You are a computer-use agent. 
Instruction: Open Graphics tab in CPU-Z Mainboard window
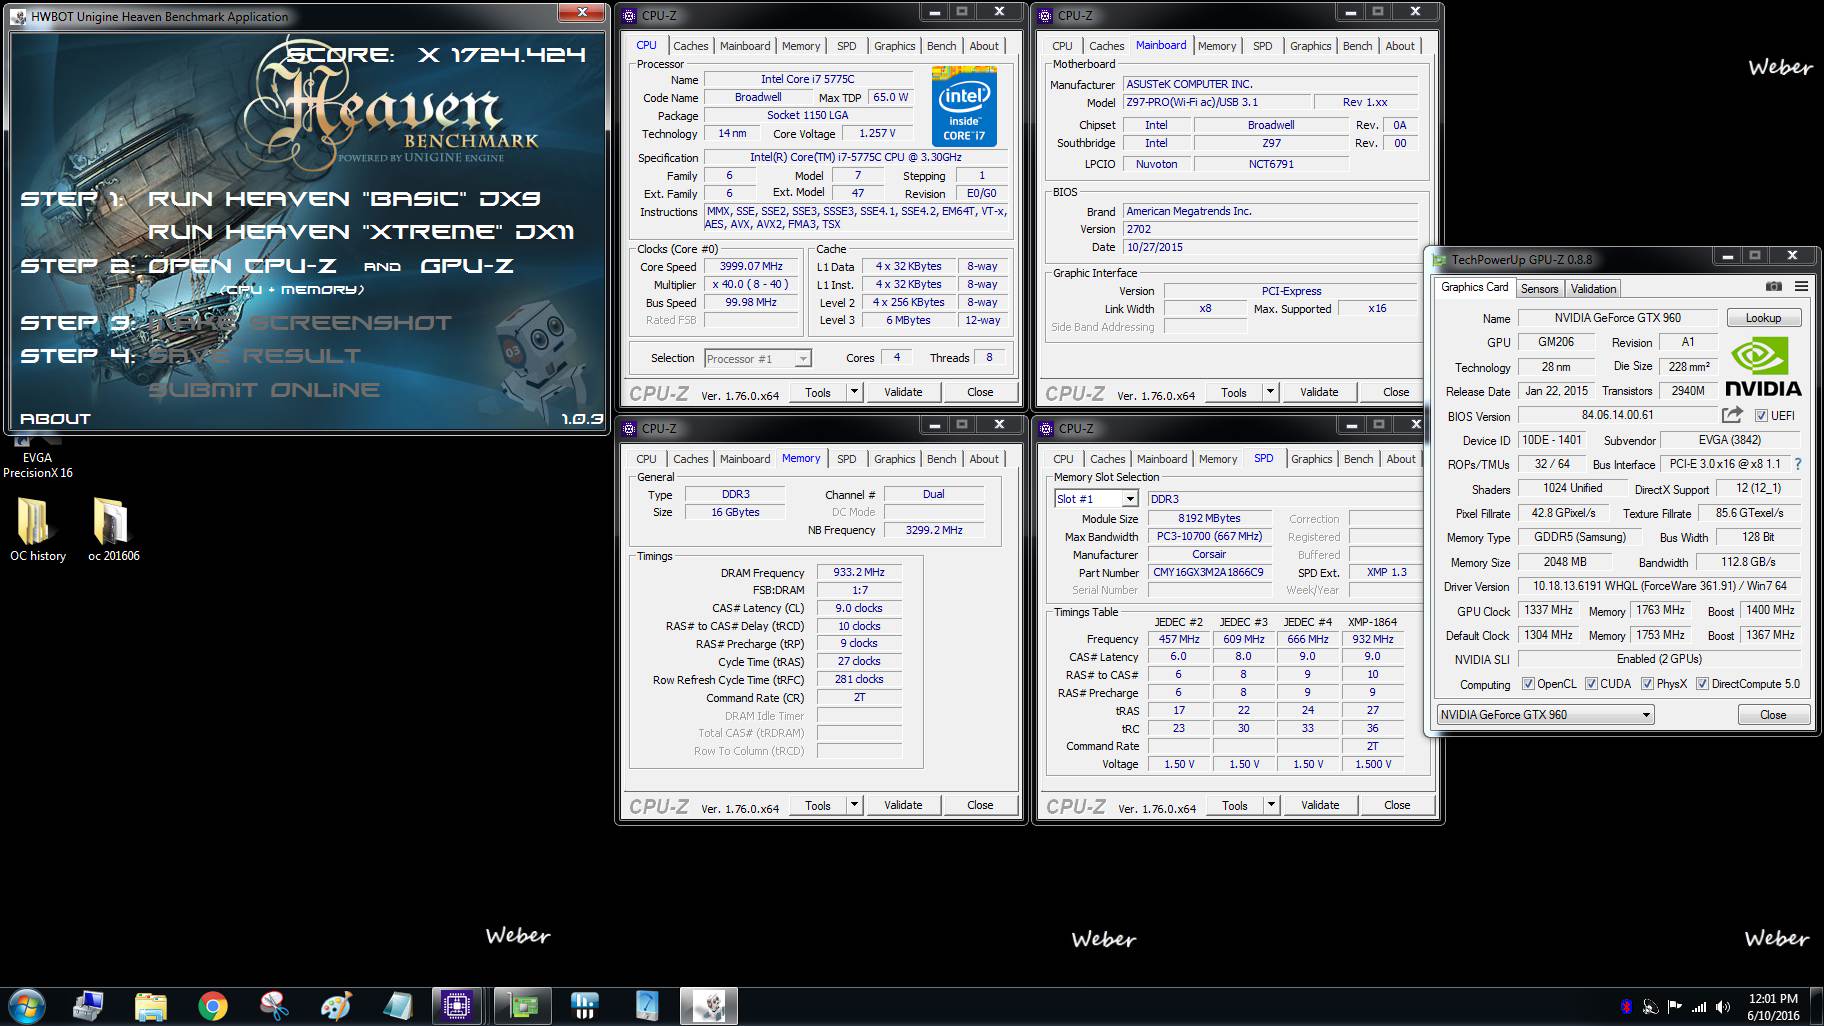click(x=1310, y=46)
